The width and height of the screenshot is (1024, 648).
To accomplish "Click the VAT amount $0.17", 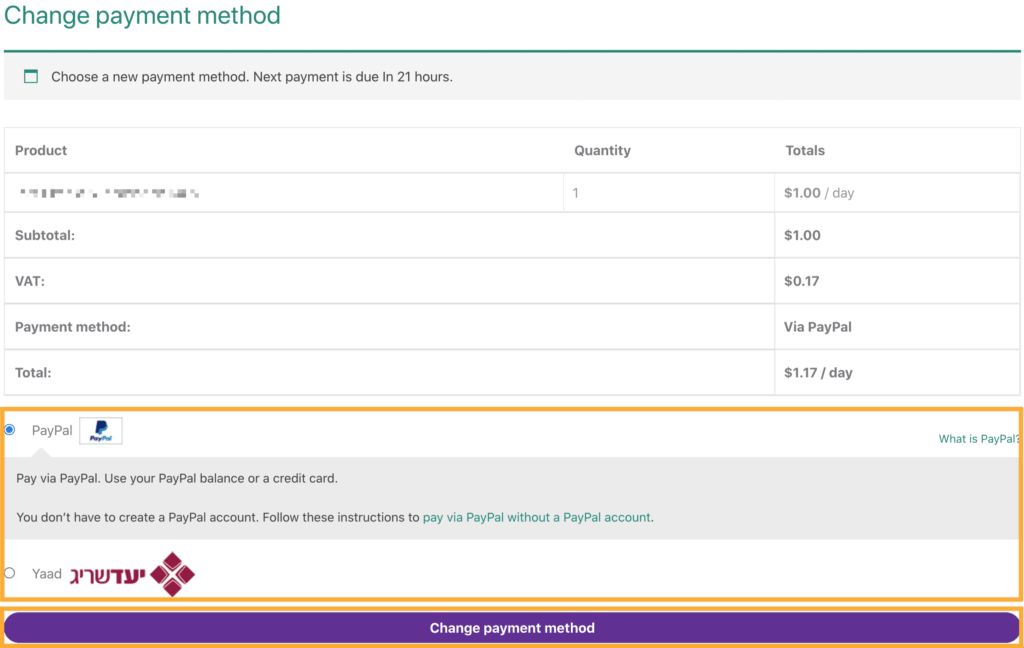I will coord(802,281).
